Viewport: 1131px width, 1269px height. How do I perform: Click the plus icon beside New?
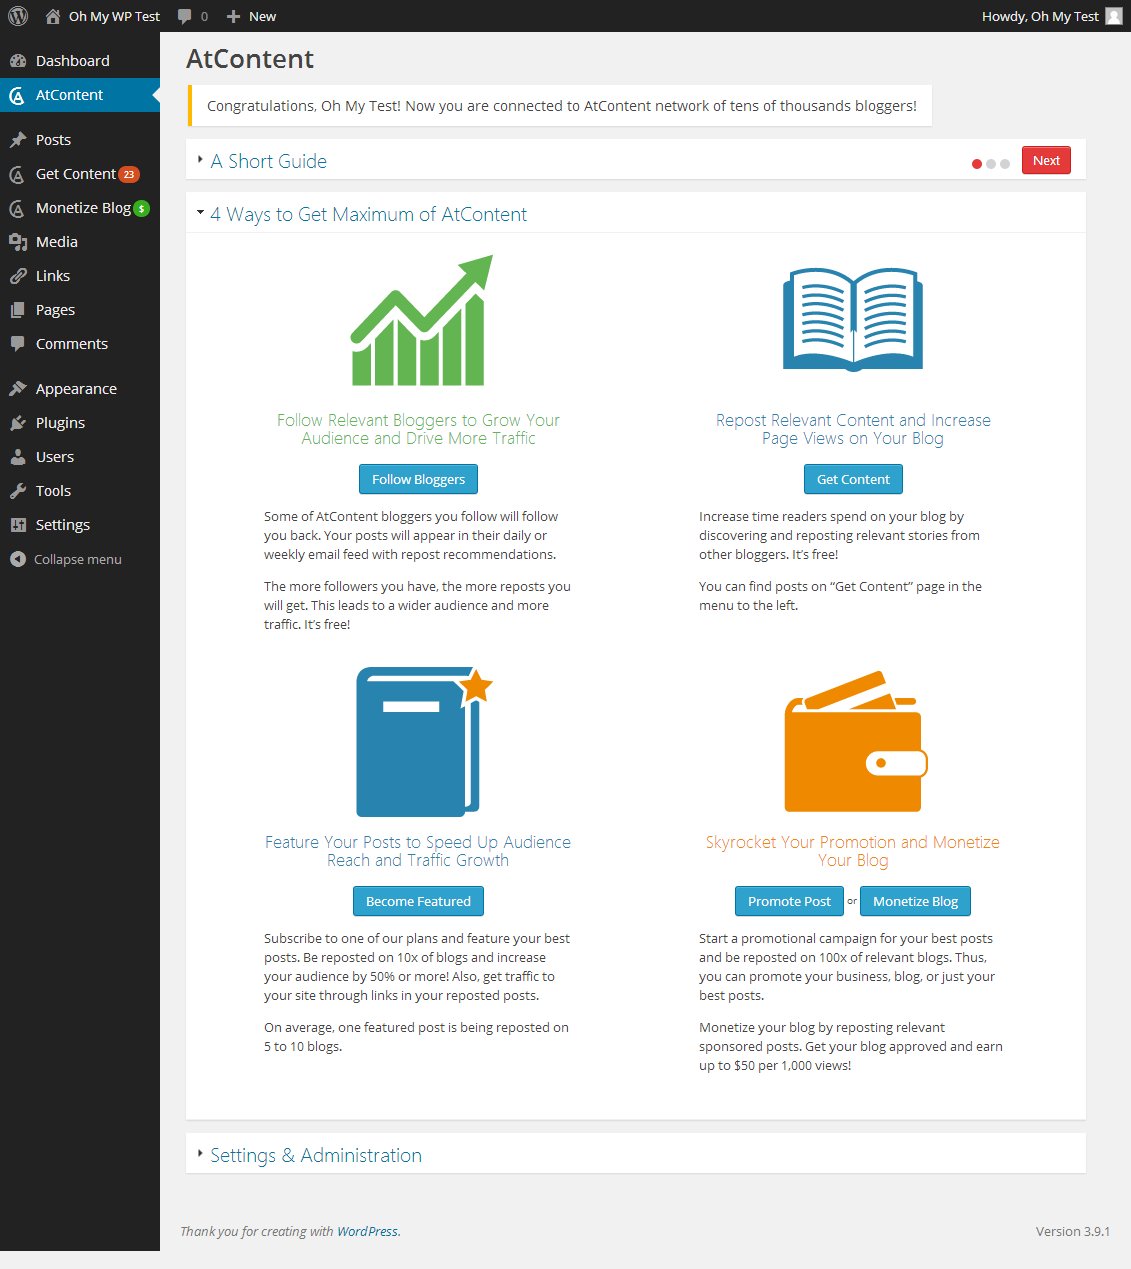click(233, 16)
